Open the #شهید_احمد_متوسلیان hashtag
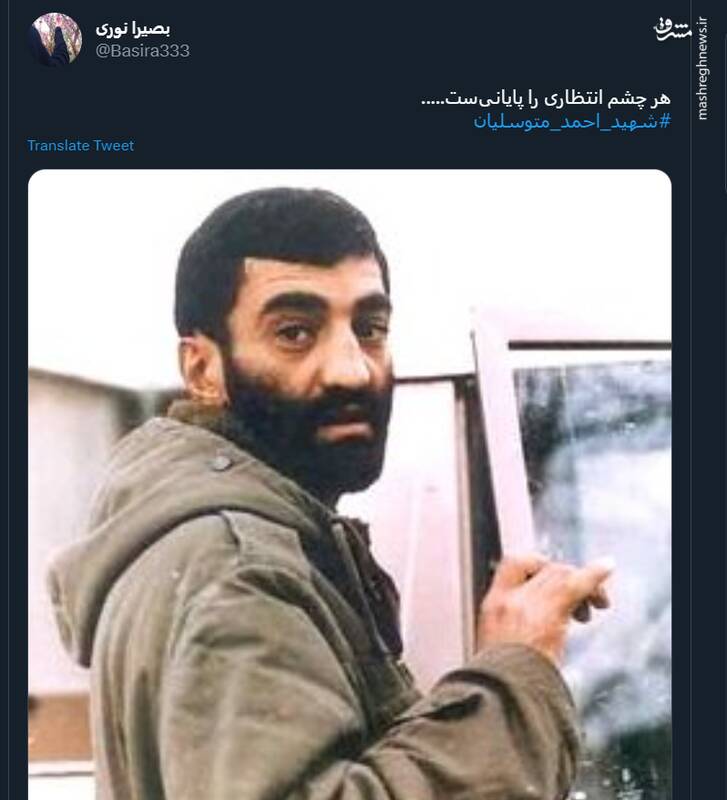 pyautogui.click(x=572, y=121)
